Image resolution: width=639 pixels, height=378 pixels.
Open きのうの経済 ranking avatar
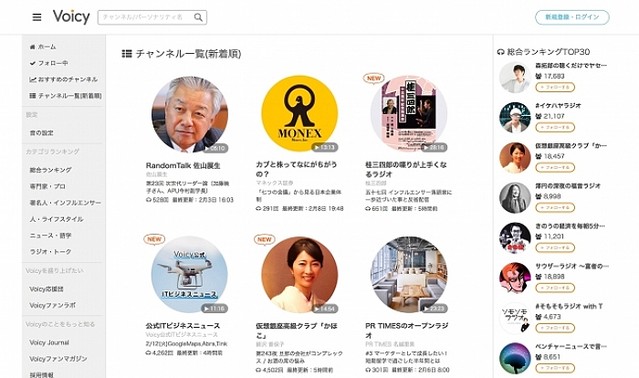pos(515,238)
